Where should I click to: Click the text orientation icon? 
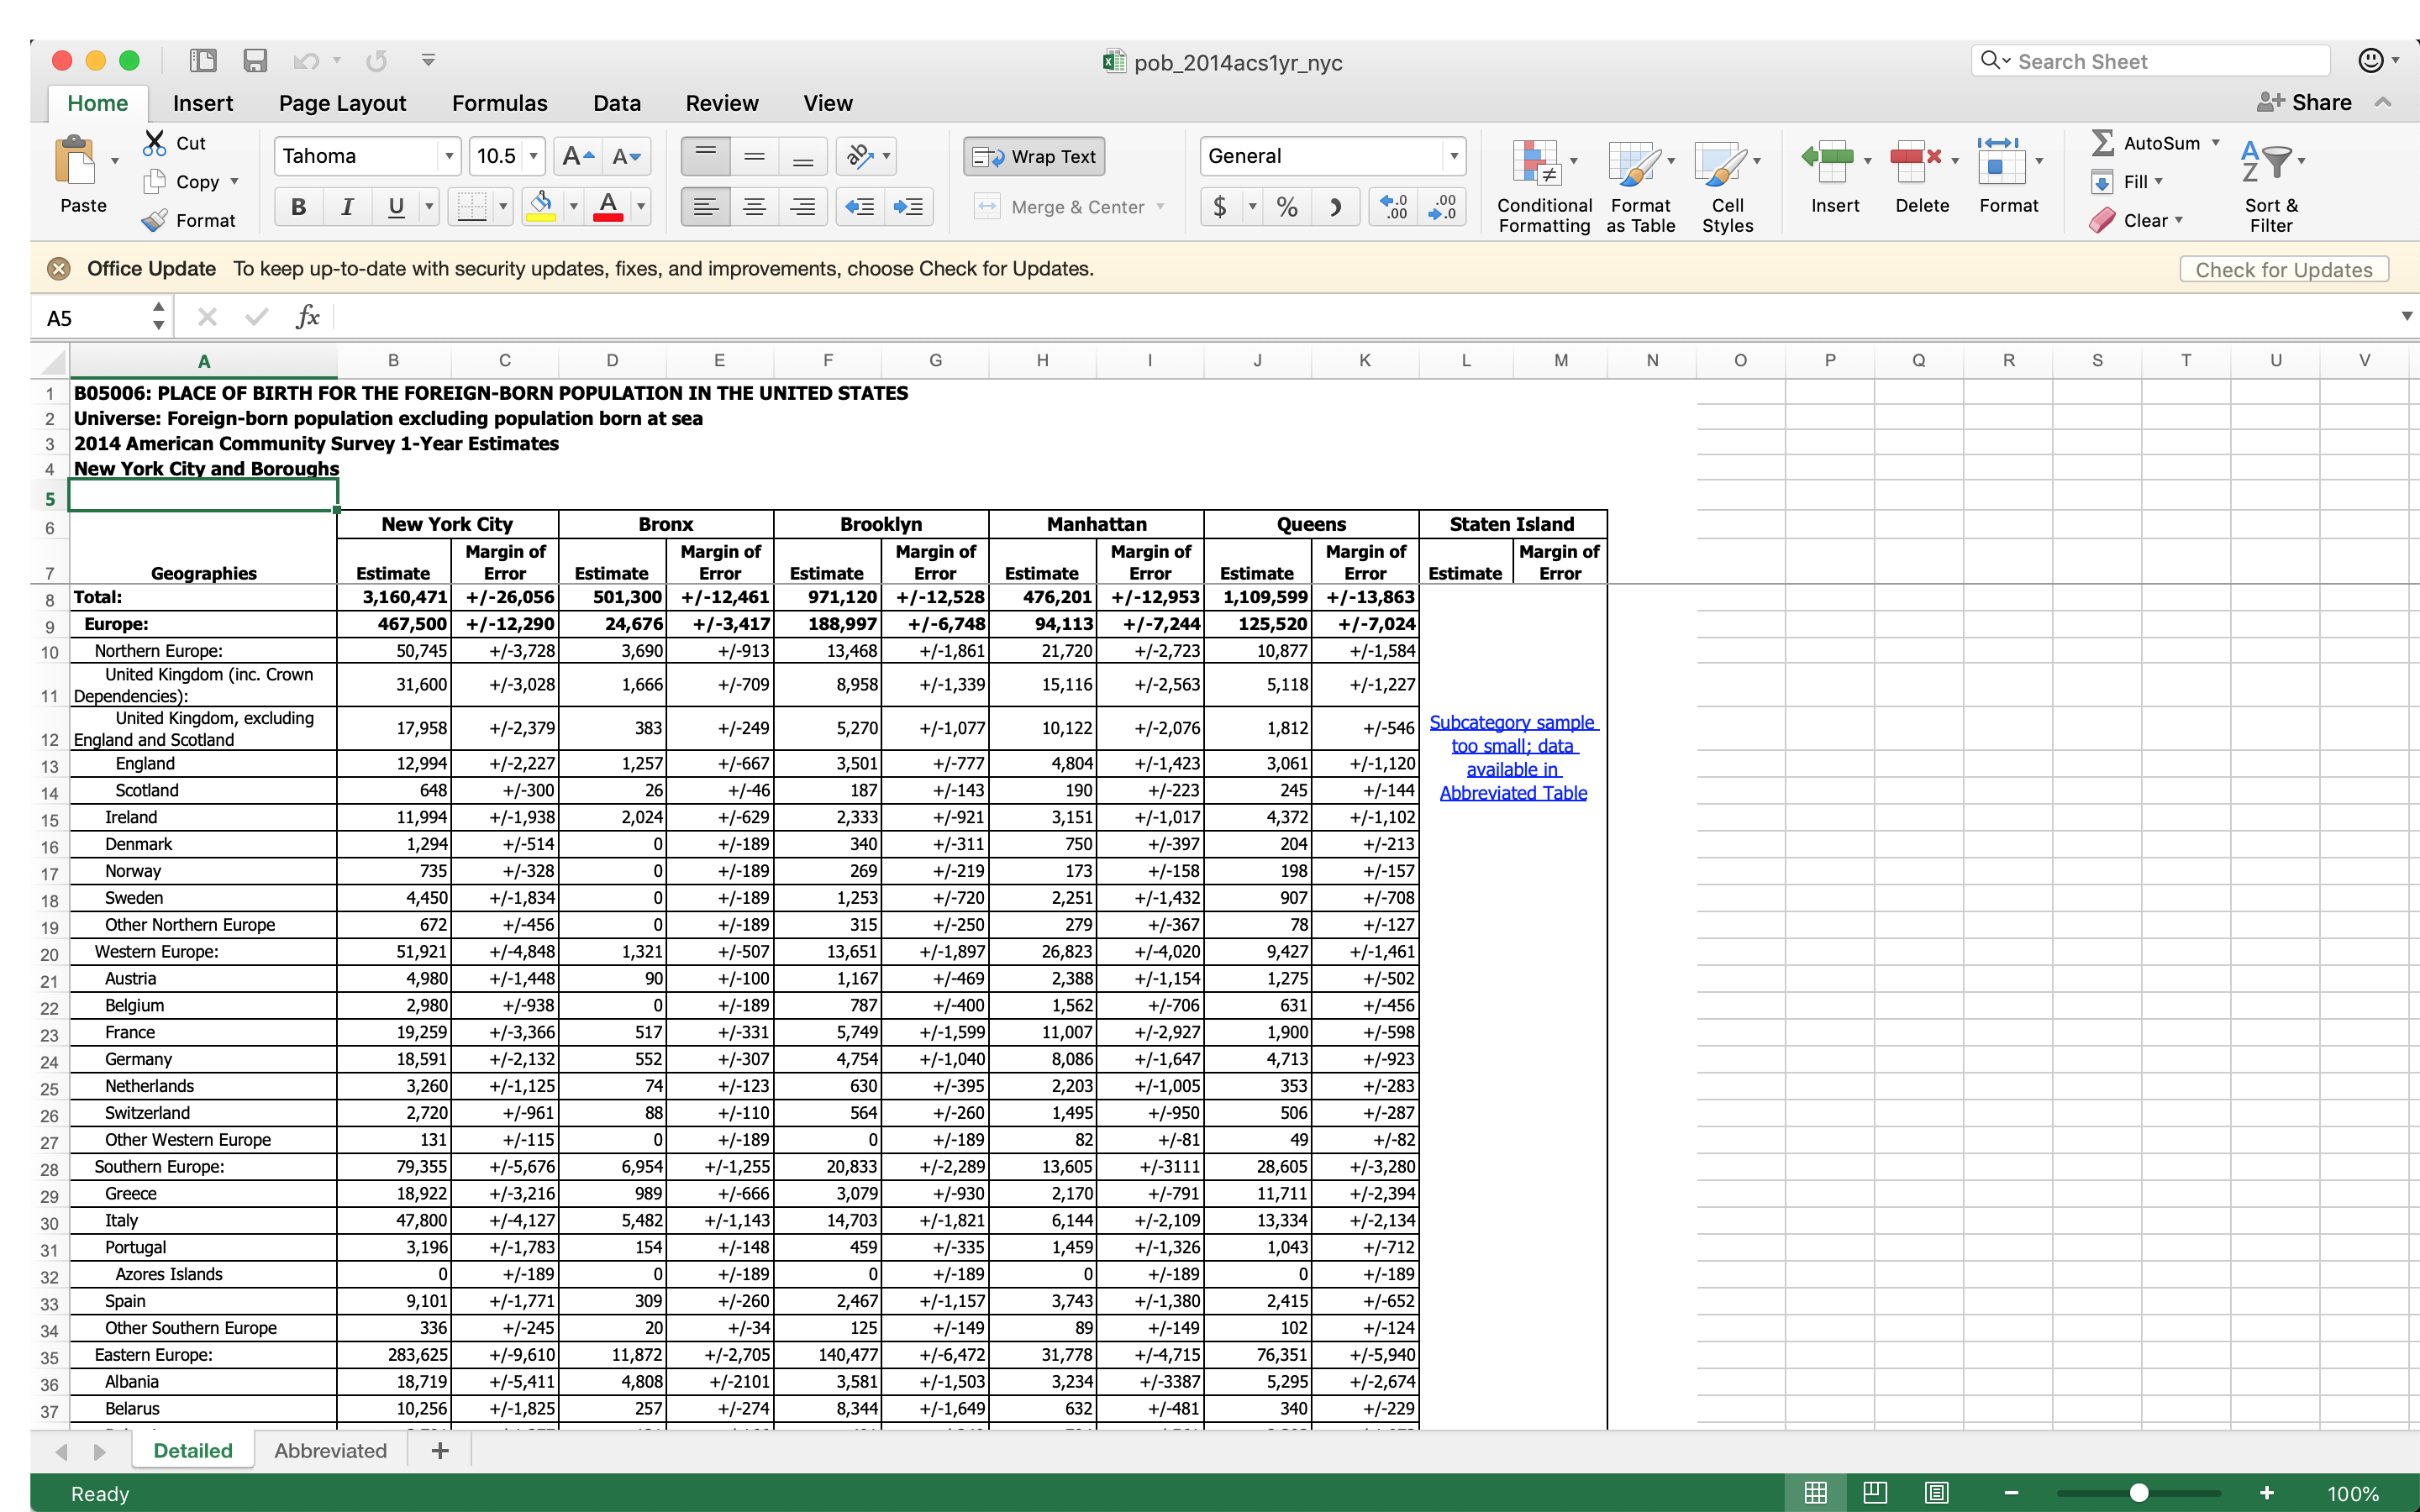point(860,156)
